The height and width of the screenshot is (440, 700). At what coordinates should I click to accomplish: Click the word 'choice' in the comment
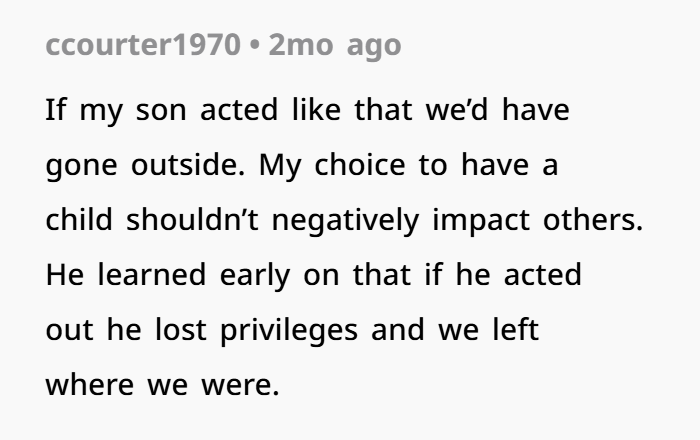359,165
